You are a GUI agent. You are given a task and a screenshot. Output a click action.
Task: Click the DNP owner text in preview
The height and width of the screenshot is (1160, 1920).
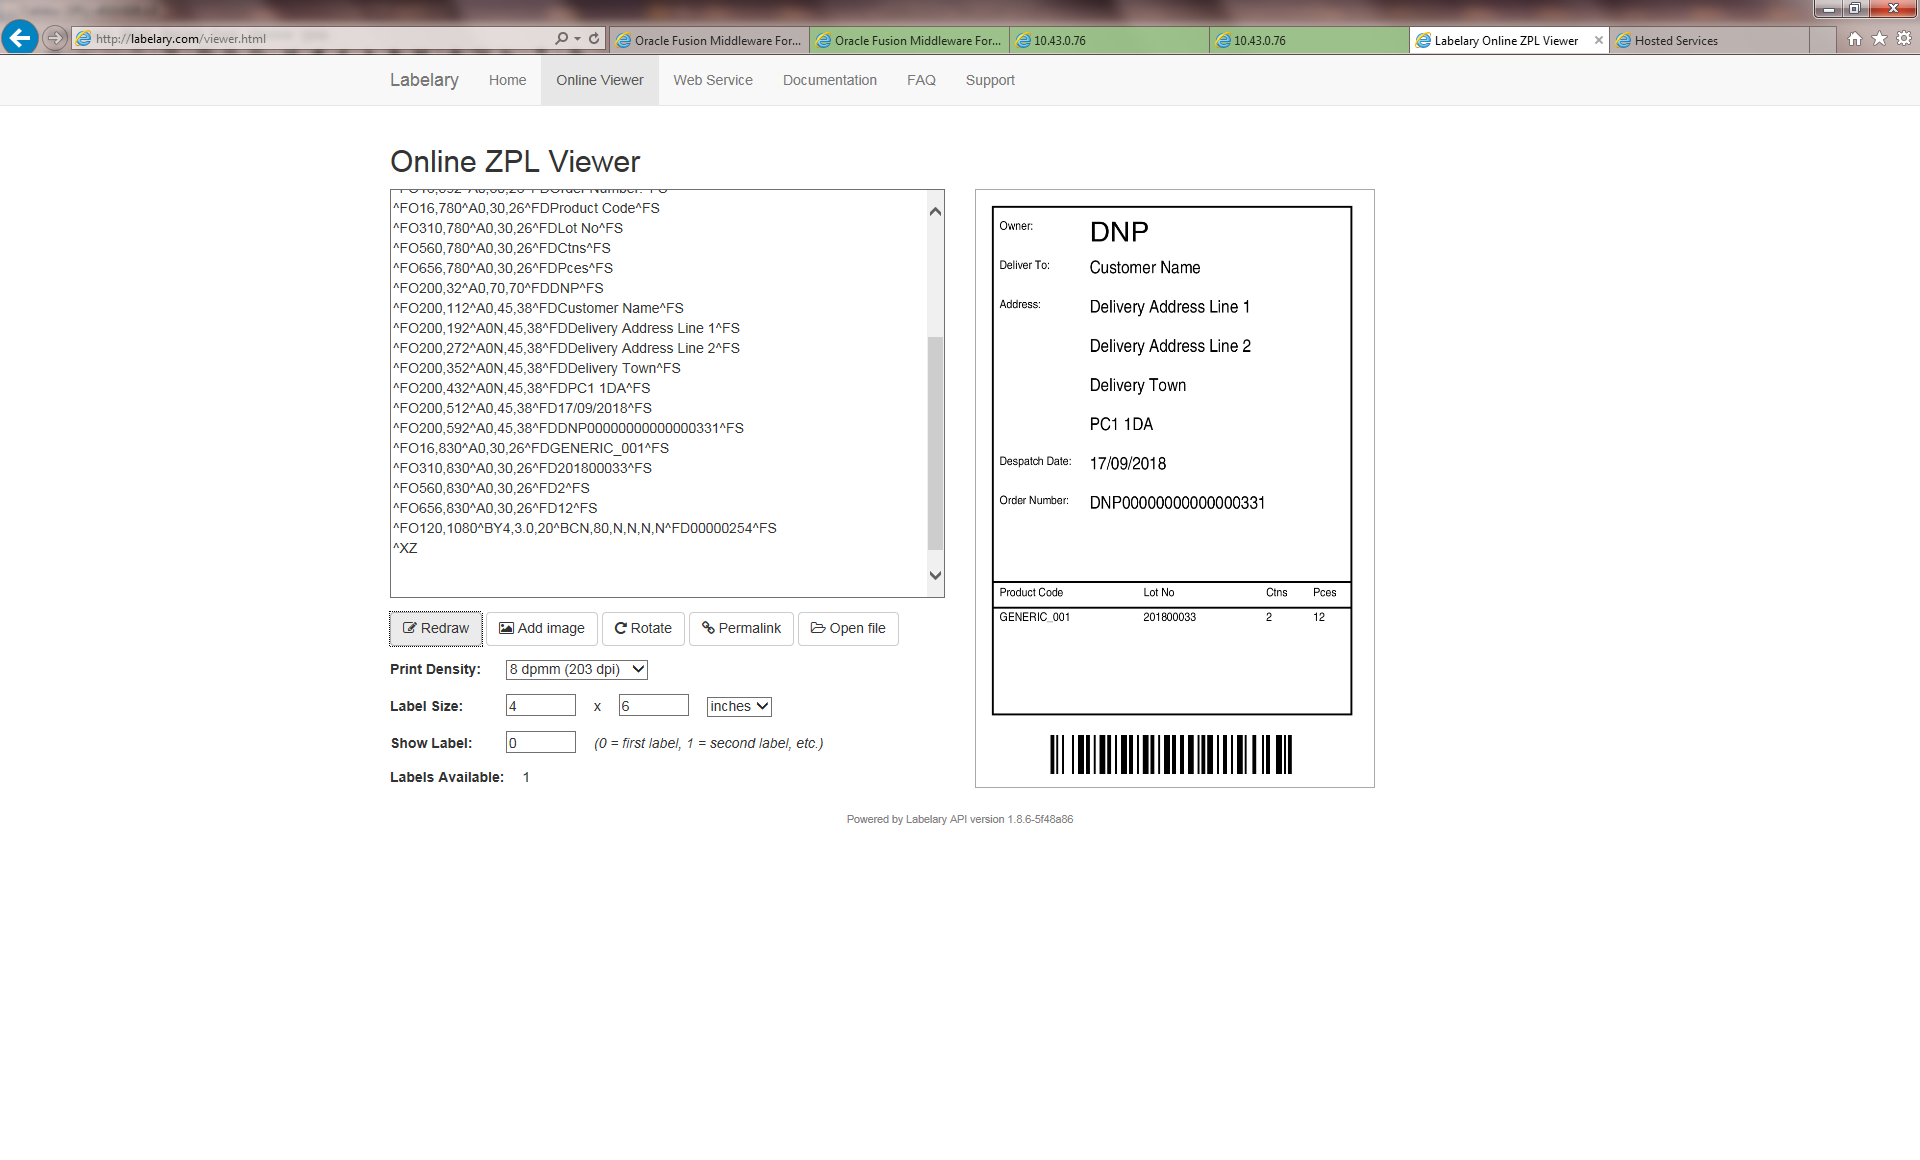coord(1119,232)
